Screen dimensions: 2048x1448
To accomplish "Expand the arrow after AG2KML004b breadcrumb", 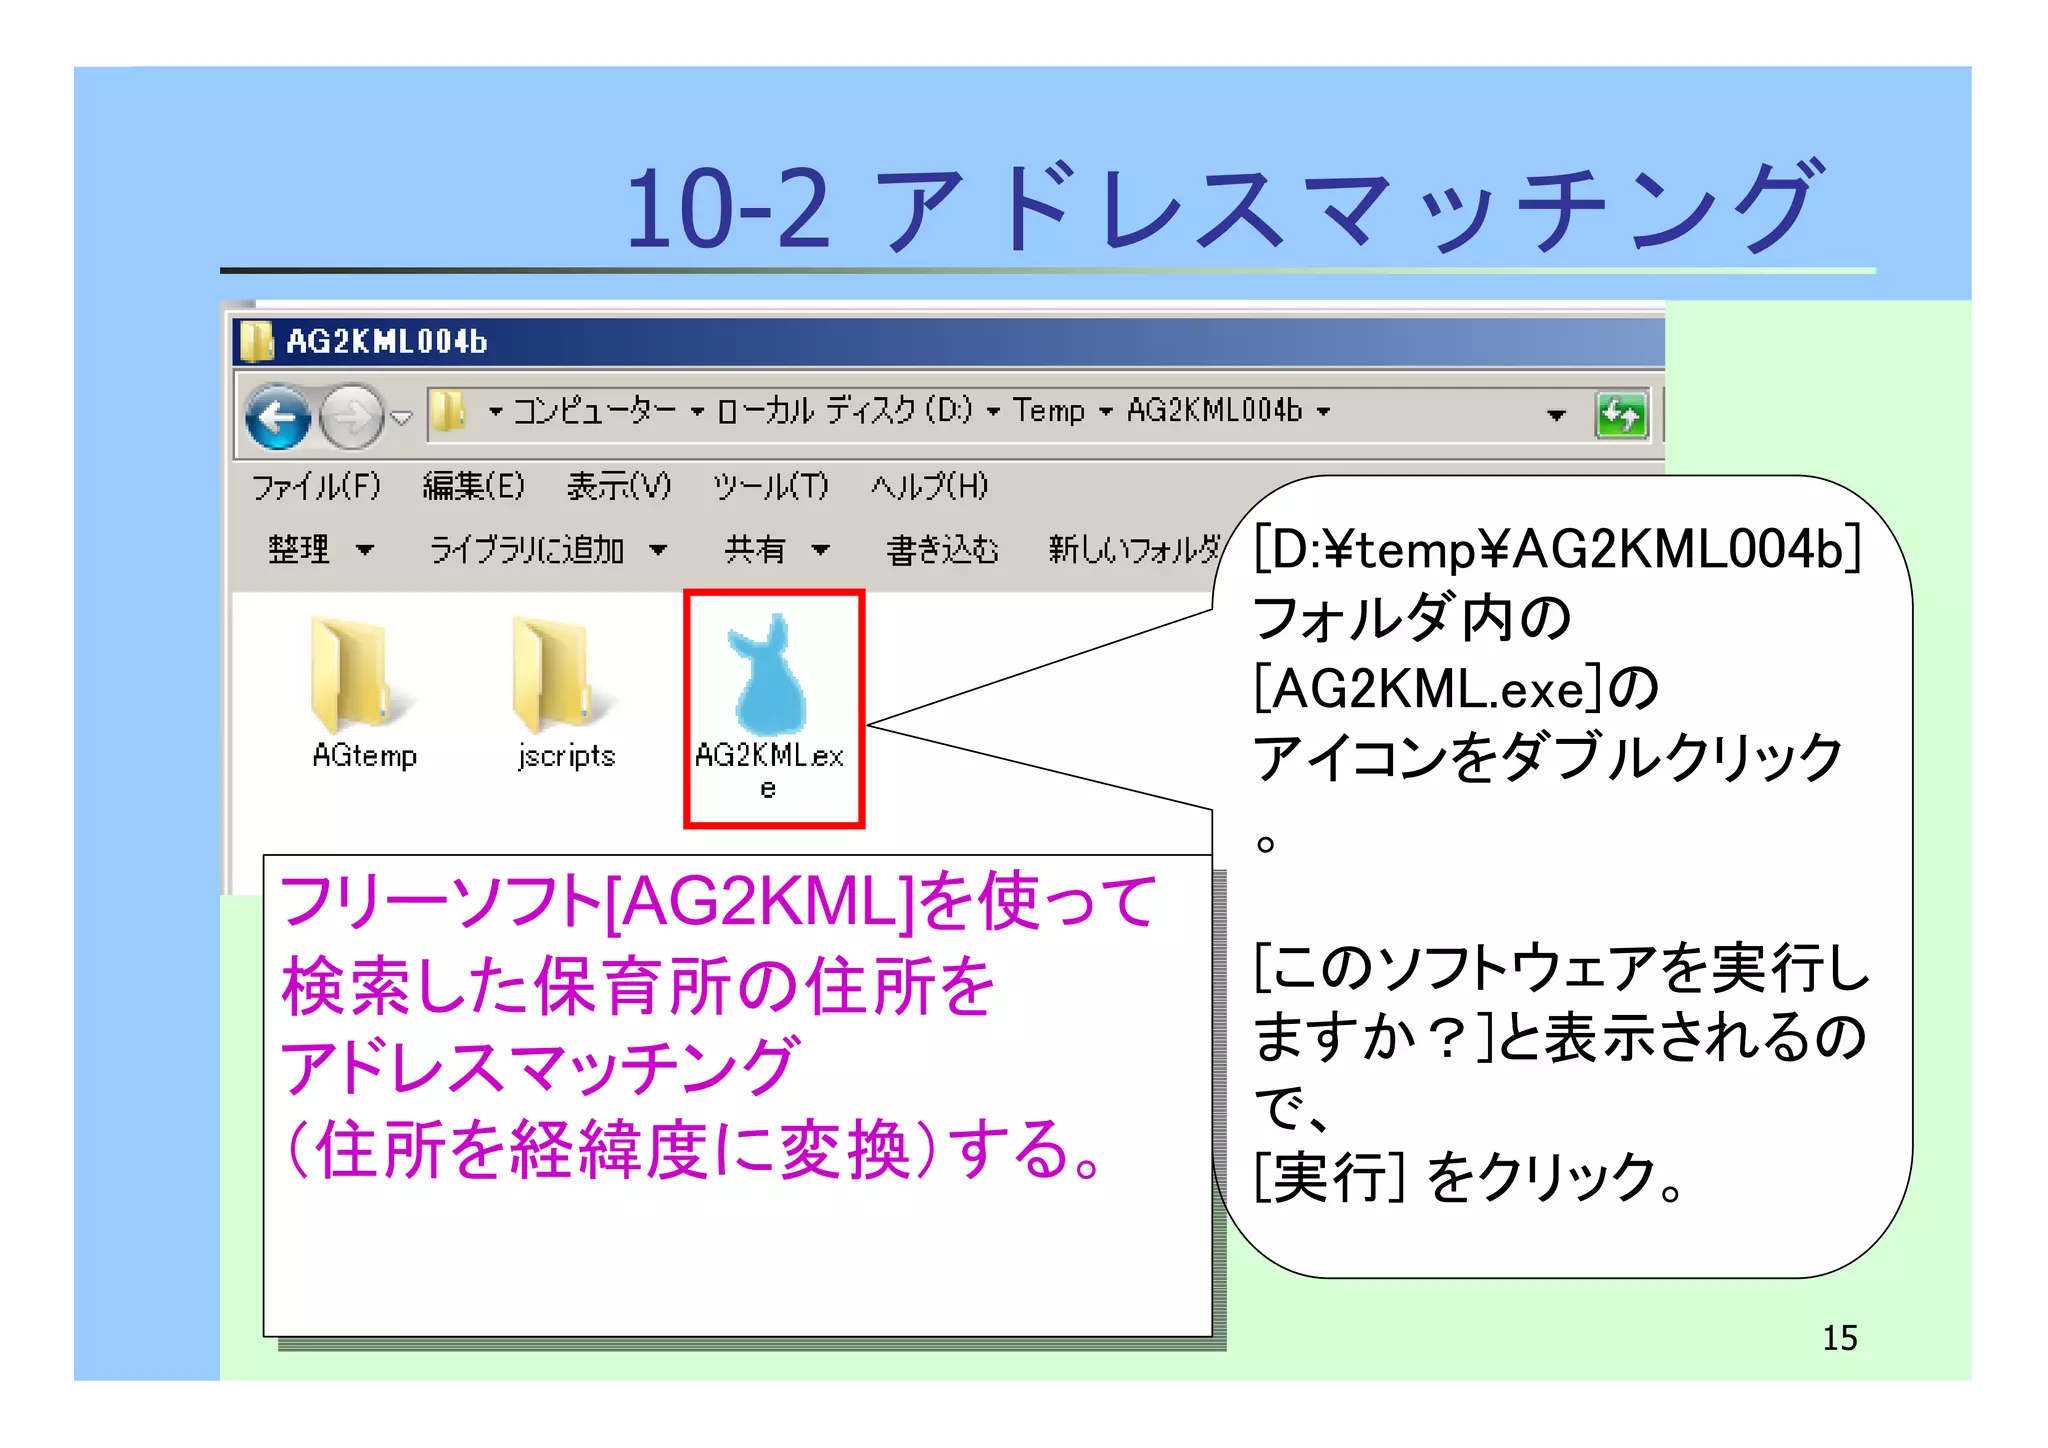I will tap(1323, 411).
